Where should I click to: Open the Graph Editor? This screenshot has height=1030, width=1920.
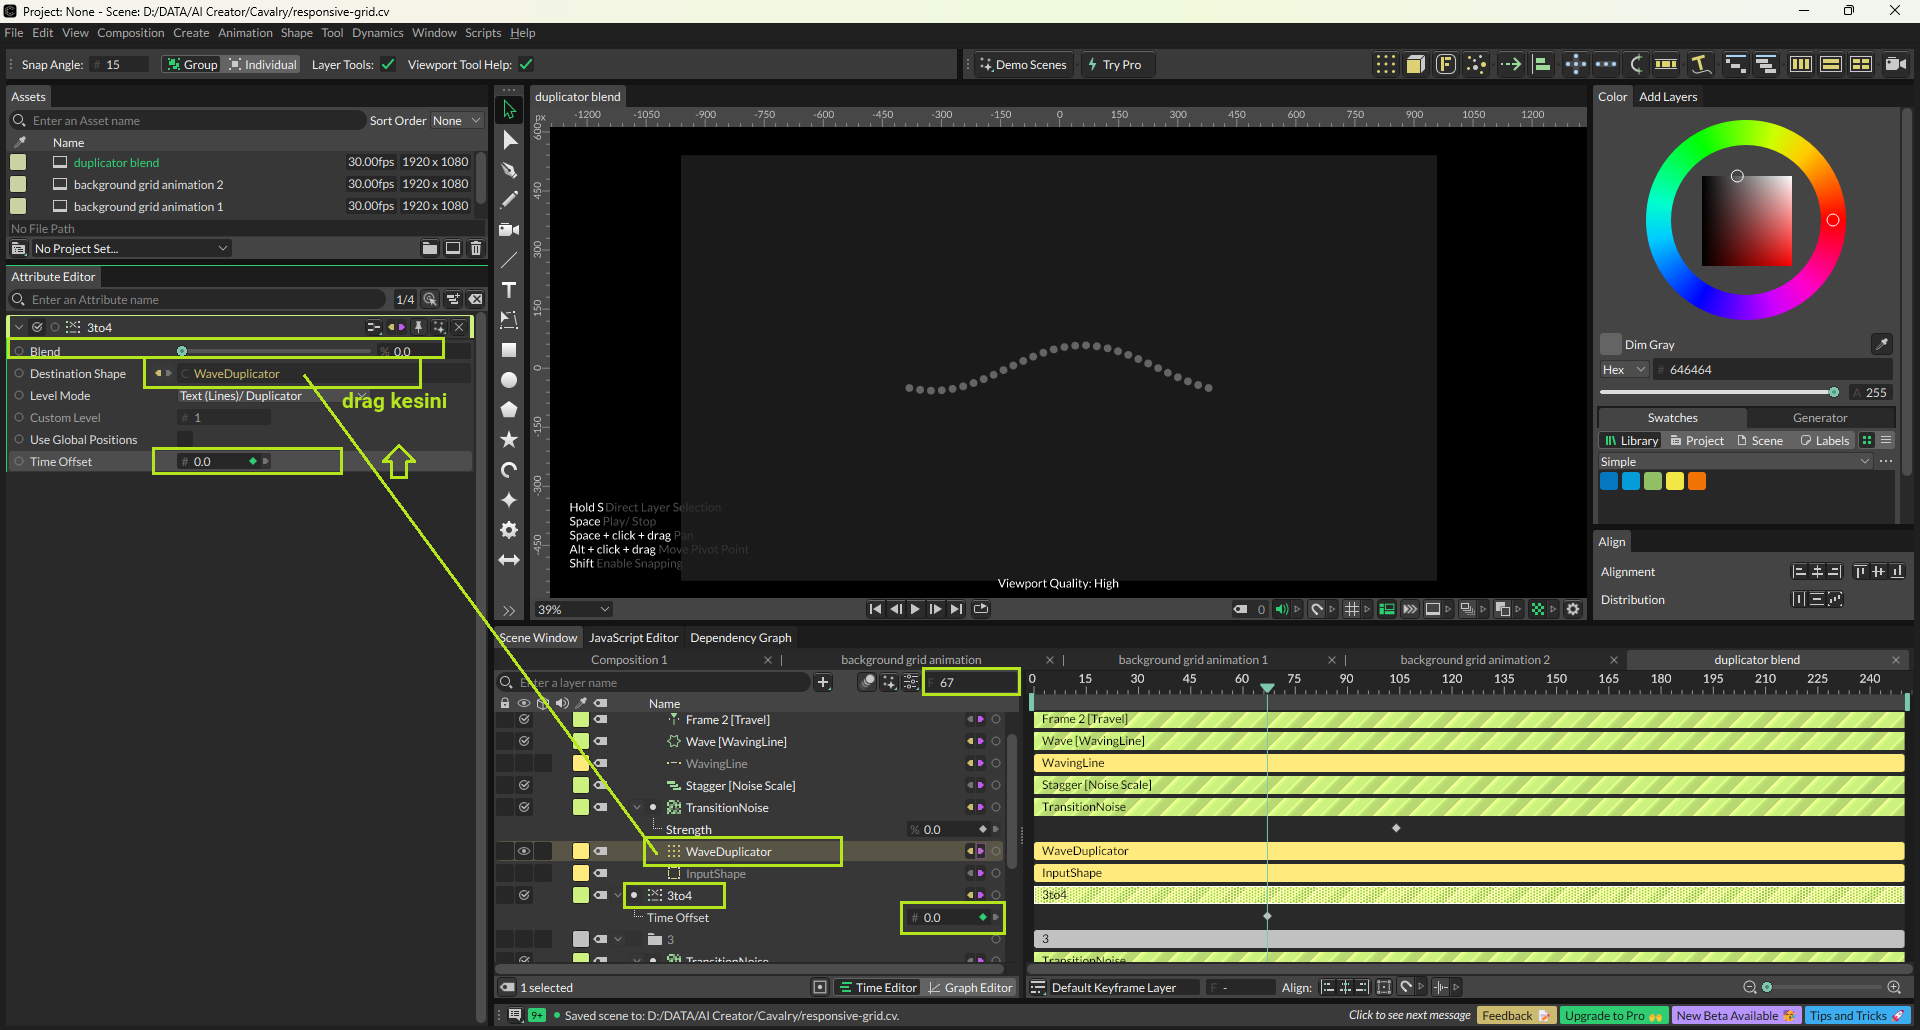click(x=969, y=987)
